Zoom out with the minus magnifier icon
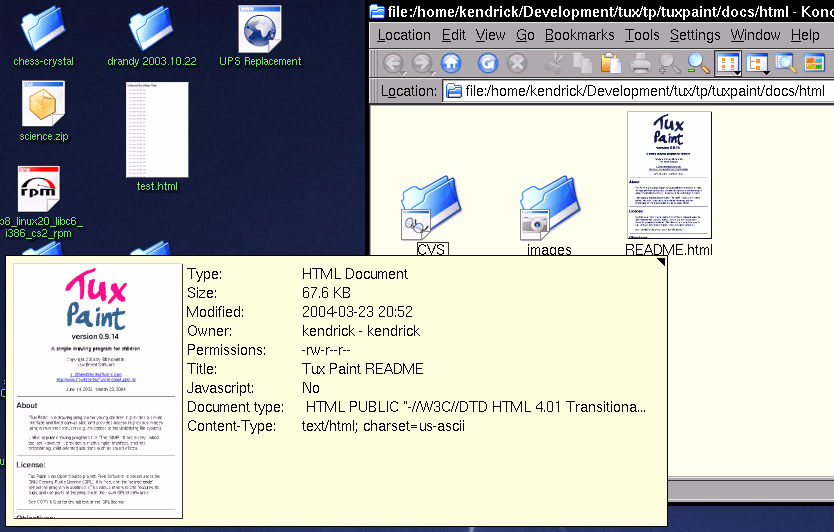 coord(698,63)
